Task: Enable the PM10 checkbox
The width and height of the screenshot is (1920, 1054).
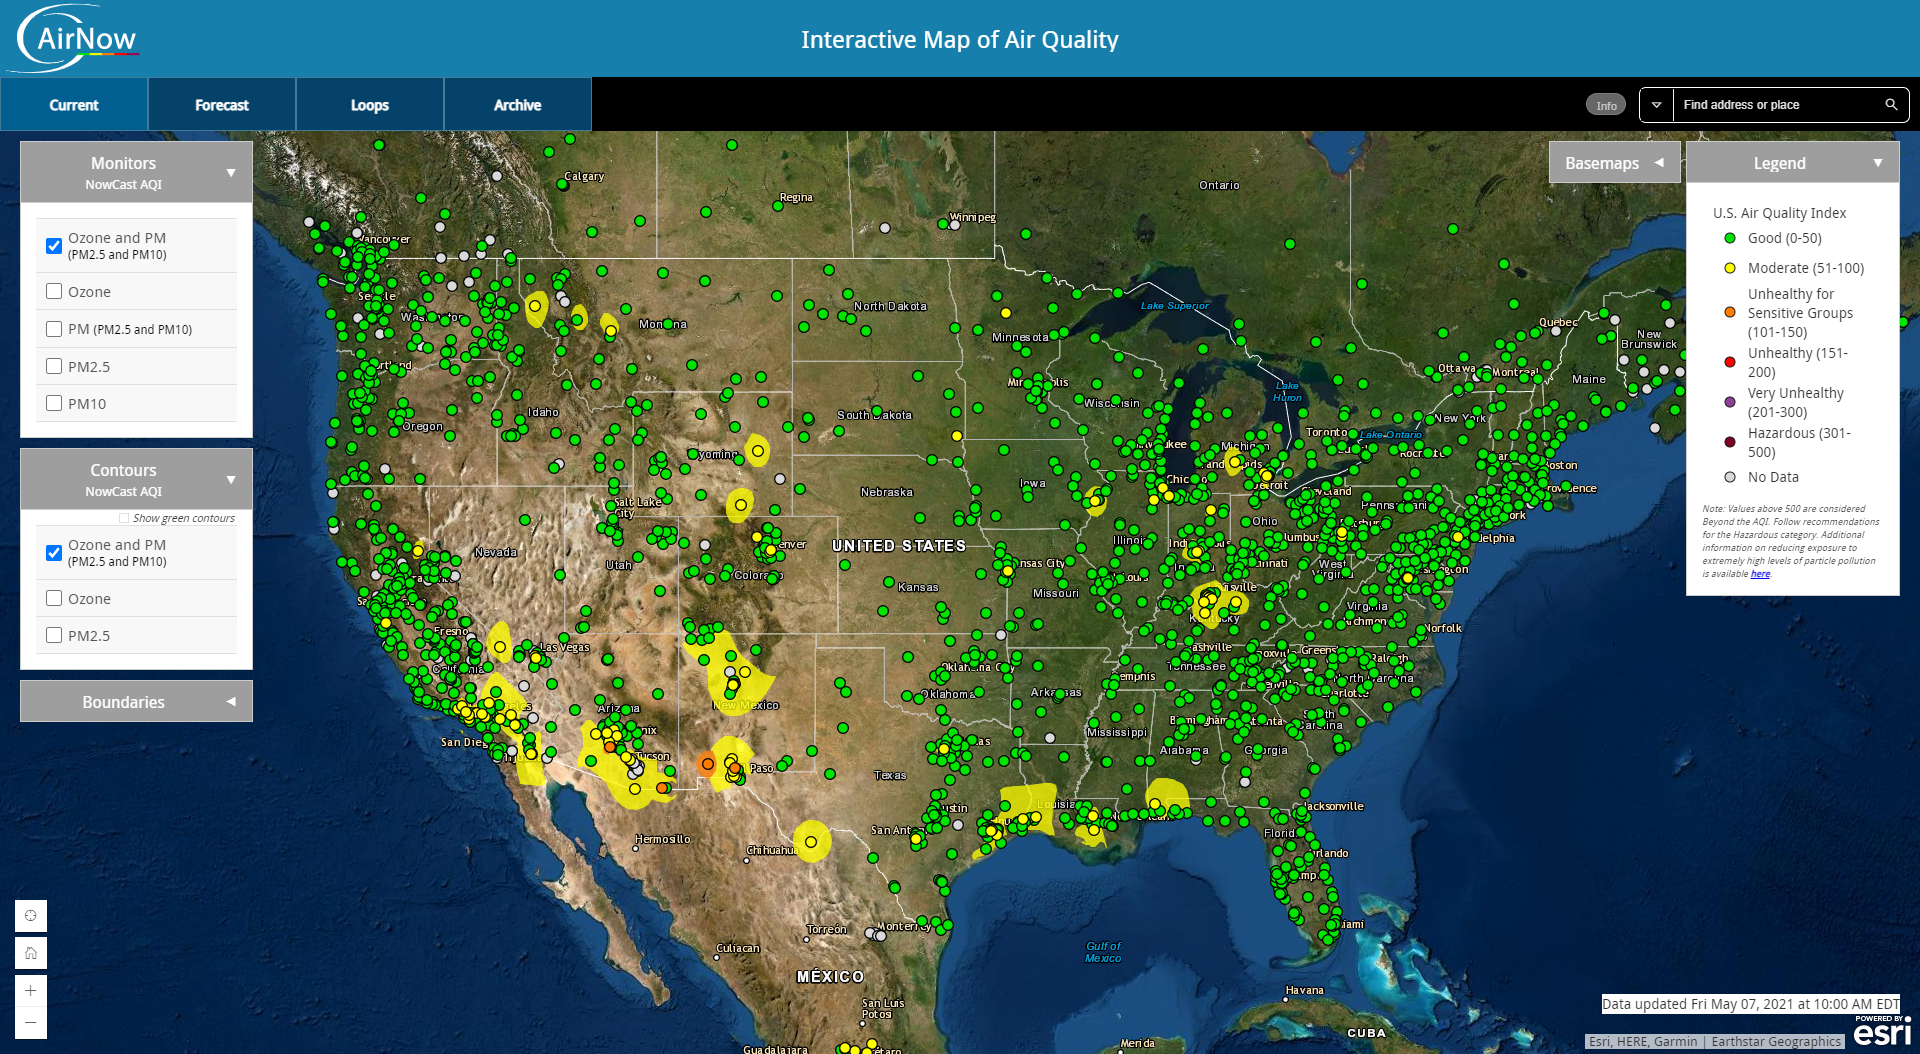Action: click(x=54, y=403)
